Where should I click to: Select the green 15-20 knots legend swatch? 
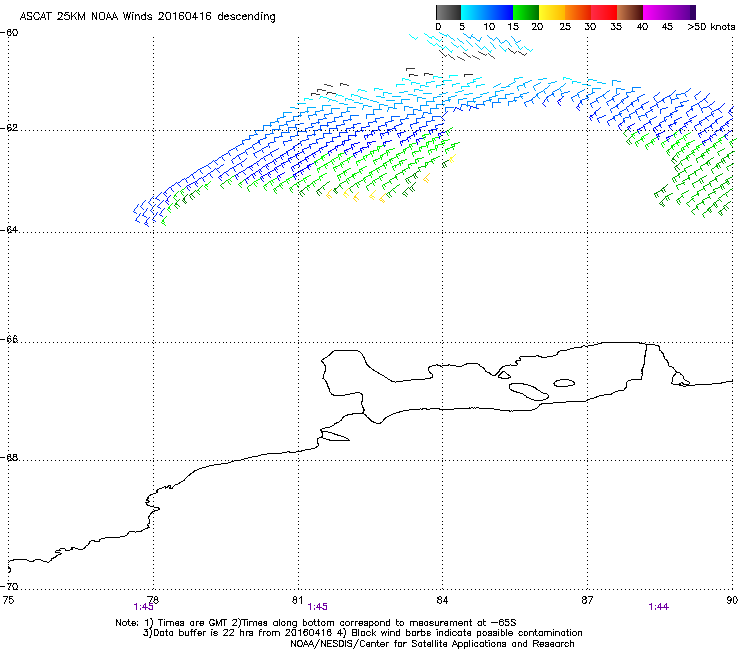tap(526, 12)
